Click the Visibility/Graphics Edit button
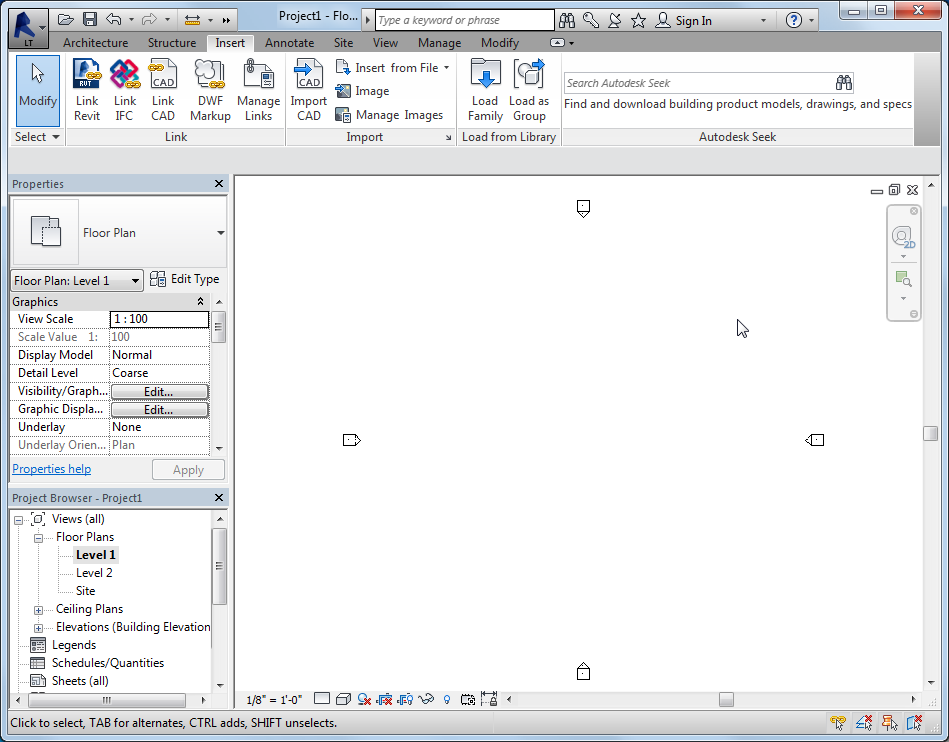 click(x=159, y=392)
